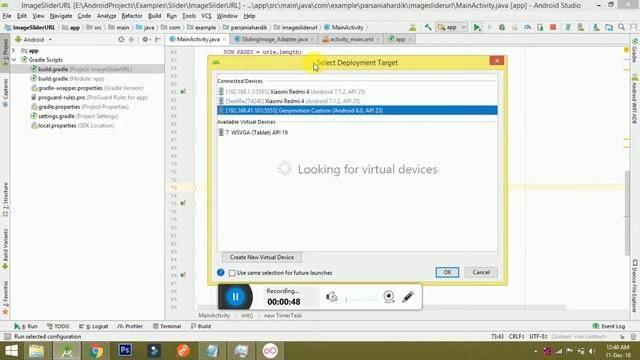Click Create New Virtual Device button
This screenshot has height=360, width=640.
[262, 257]
